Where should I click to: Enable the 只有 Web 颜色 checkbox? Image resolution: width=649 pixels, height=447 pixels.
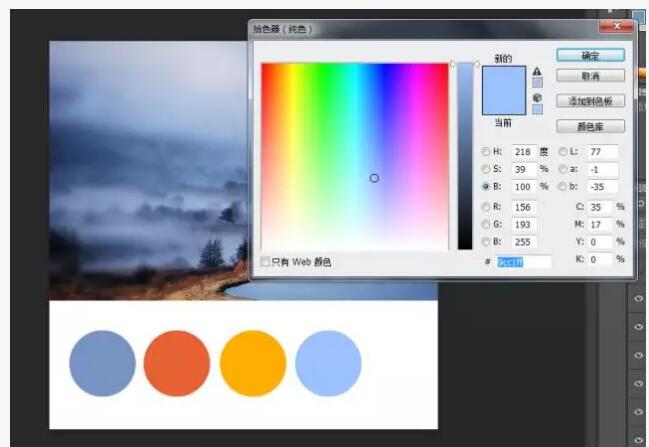(x=265, y=262)
